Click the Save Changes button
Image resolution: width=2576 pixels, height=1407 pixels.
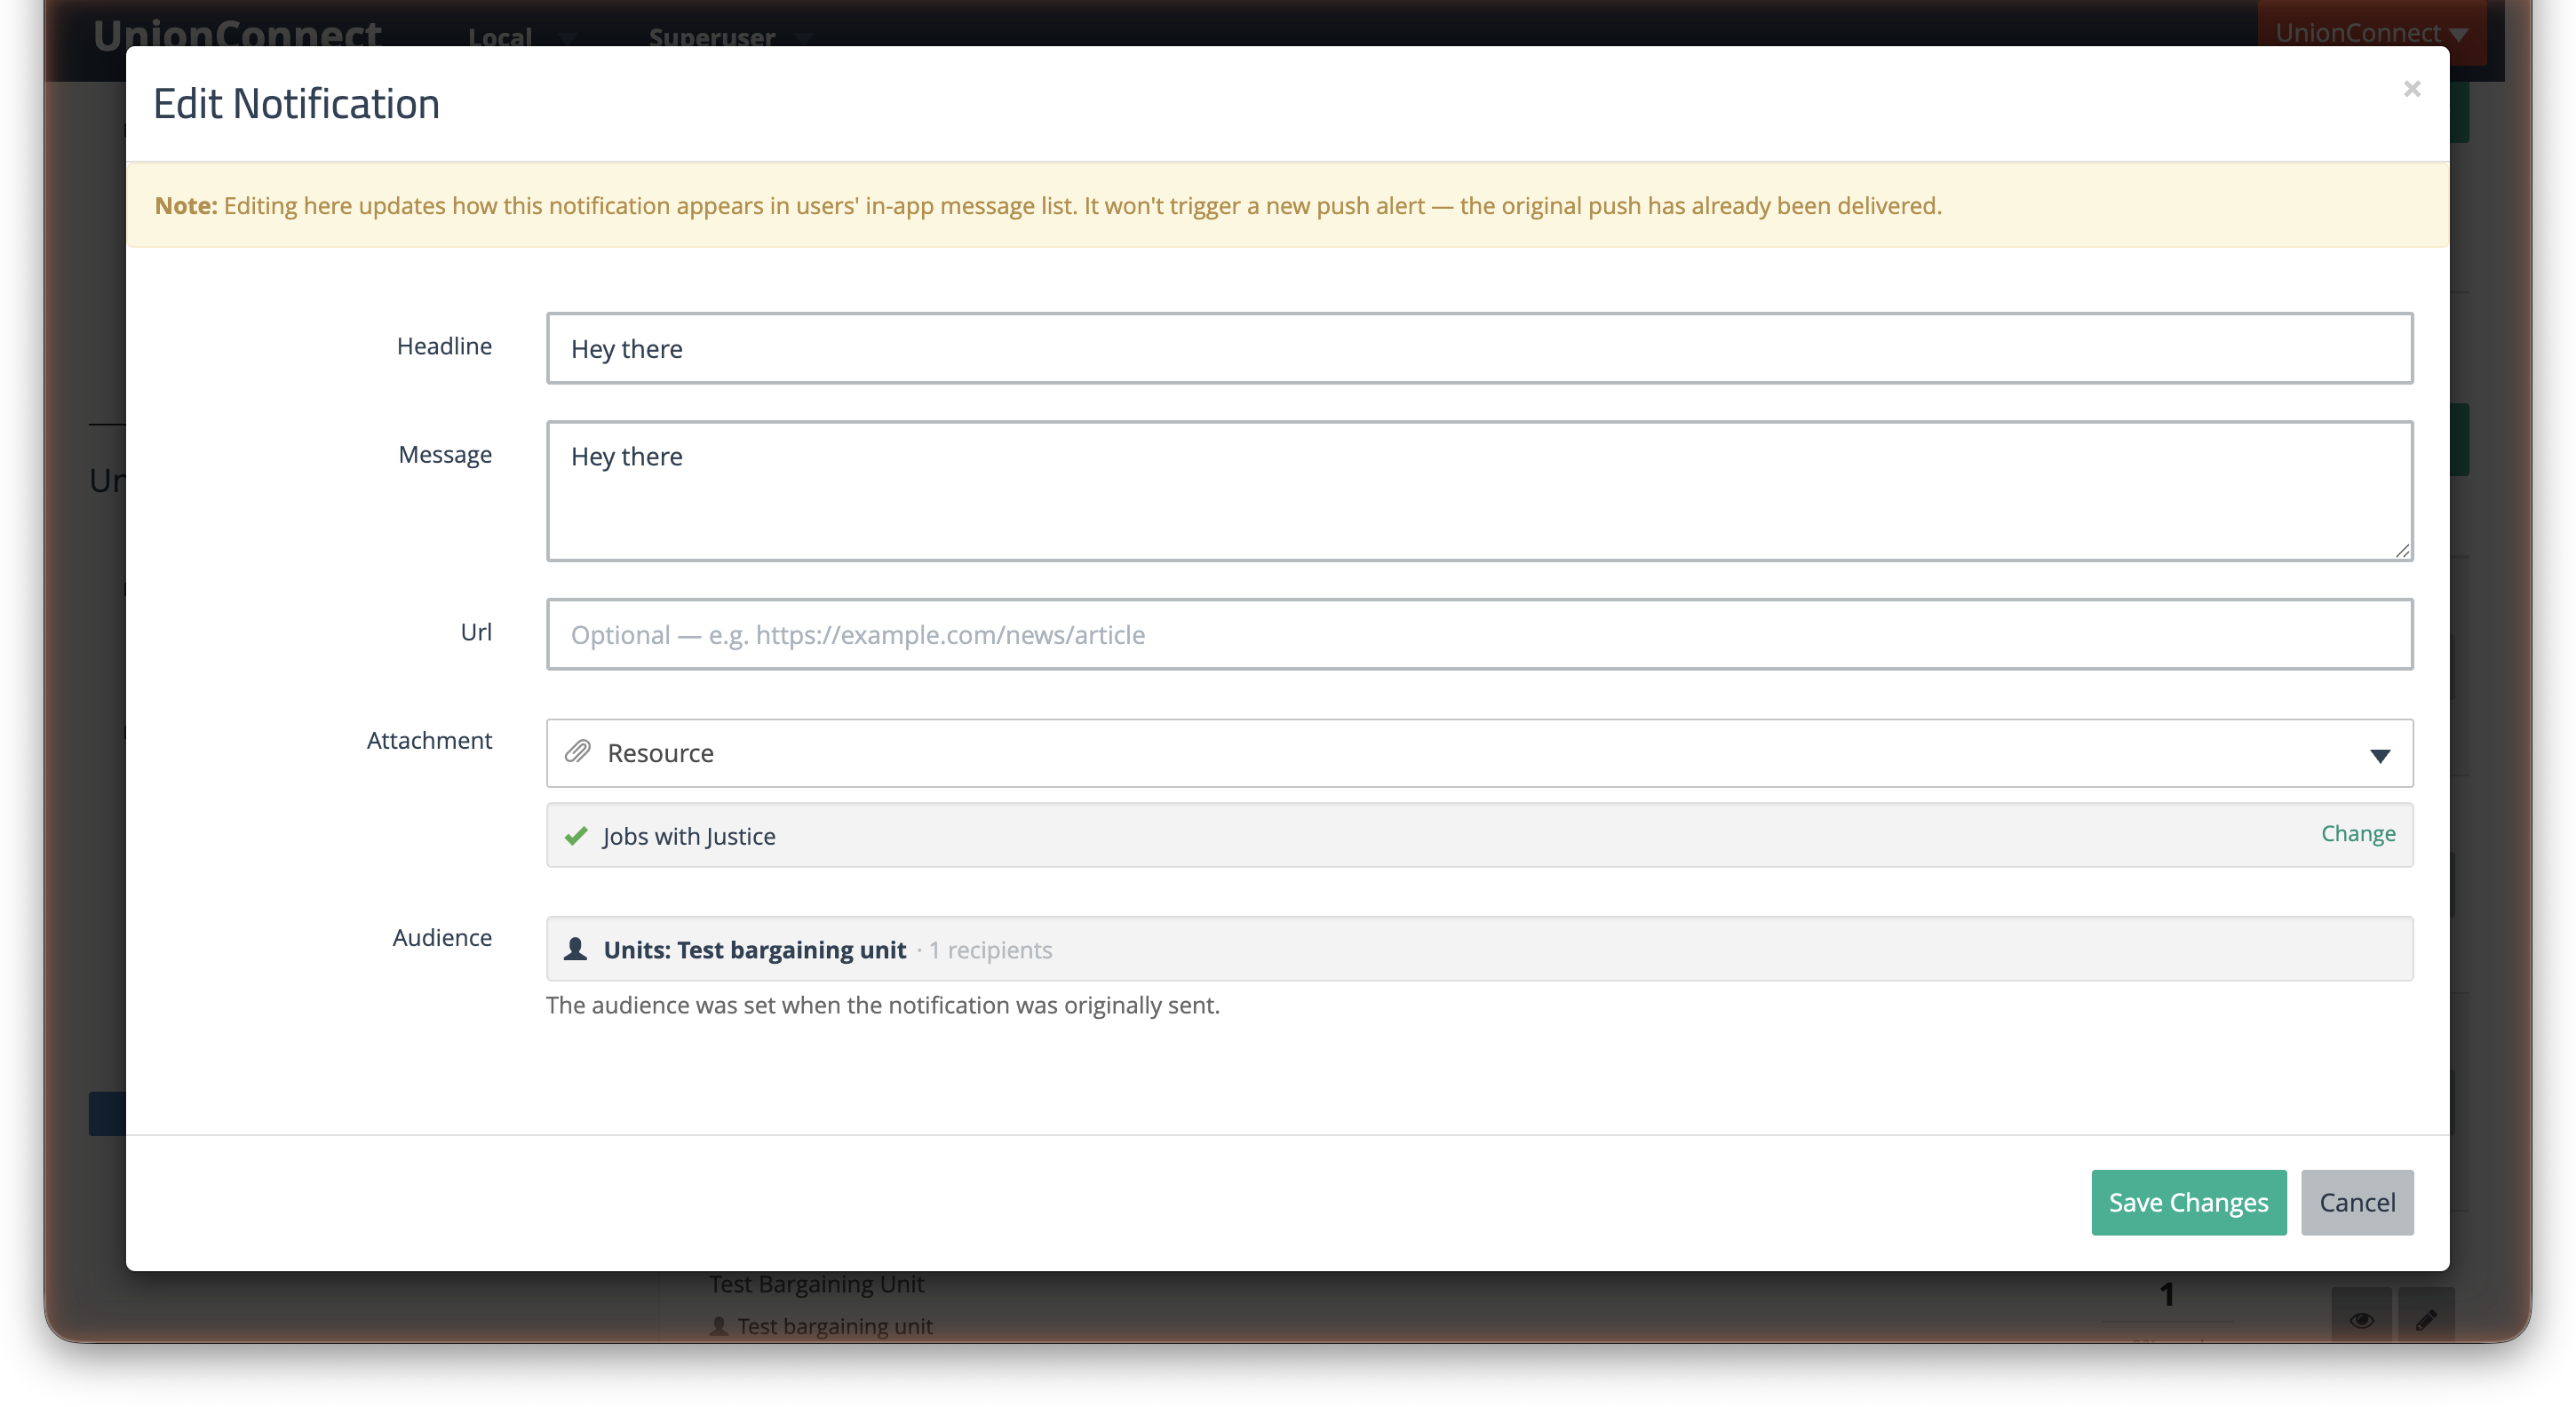(2188, 1202)
